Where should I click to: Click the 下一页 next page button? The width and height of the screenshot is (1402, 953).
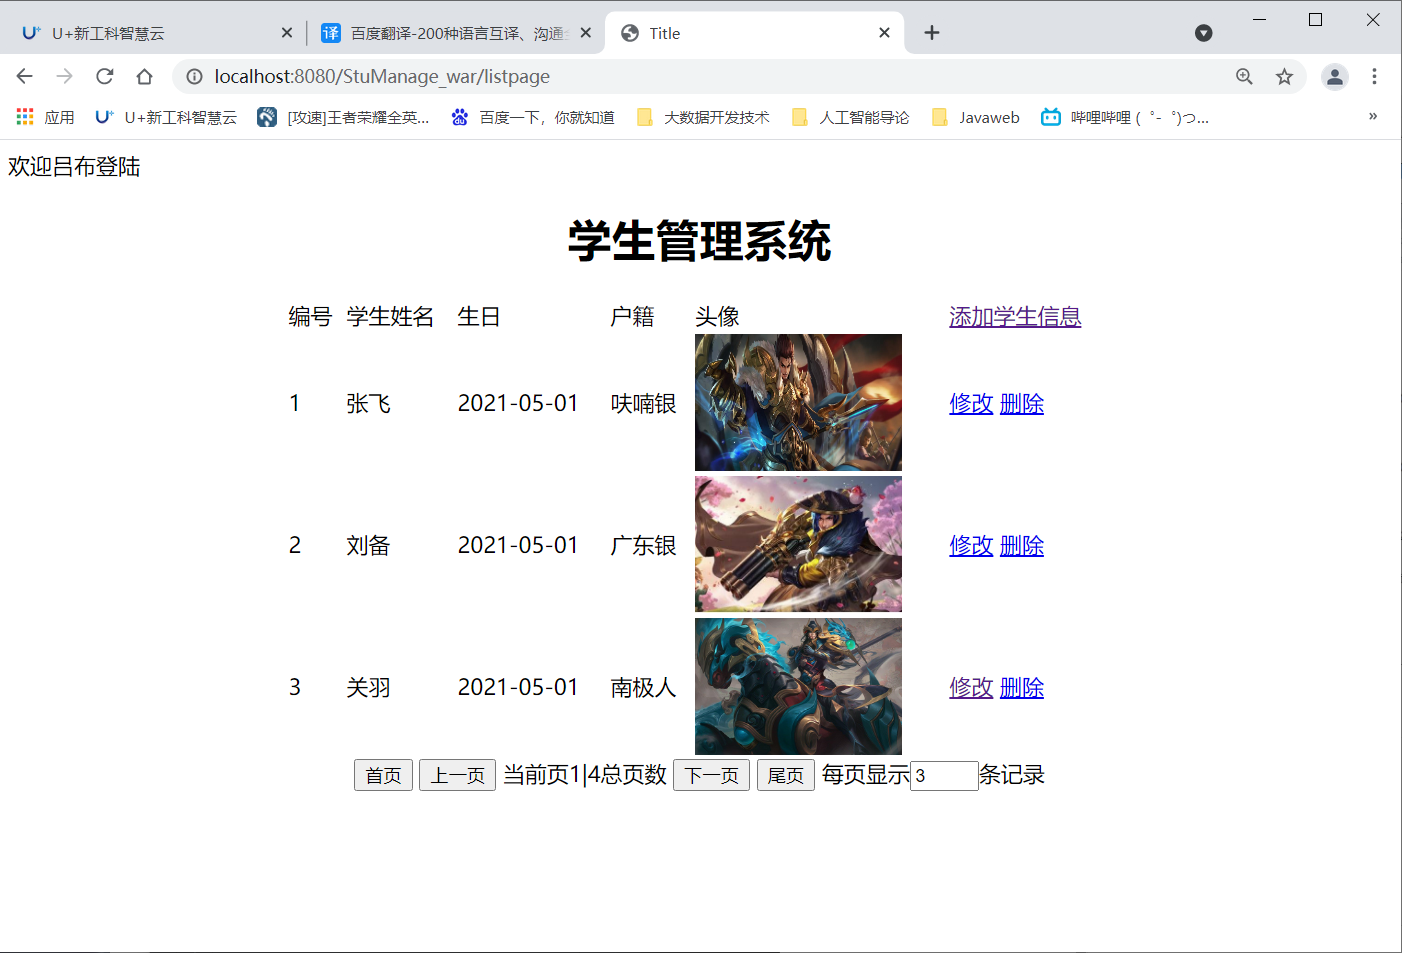tap(711, 775)
